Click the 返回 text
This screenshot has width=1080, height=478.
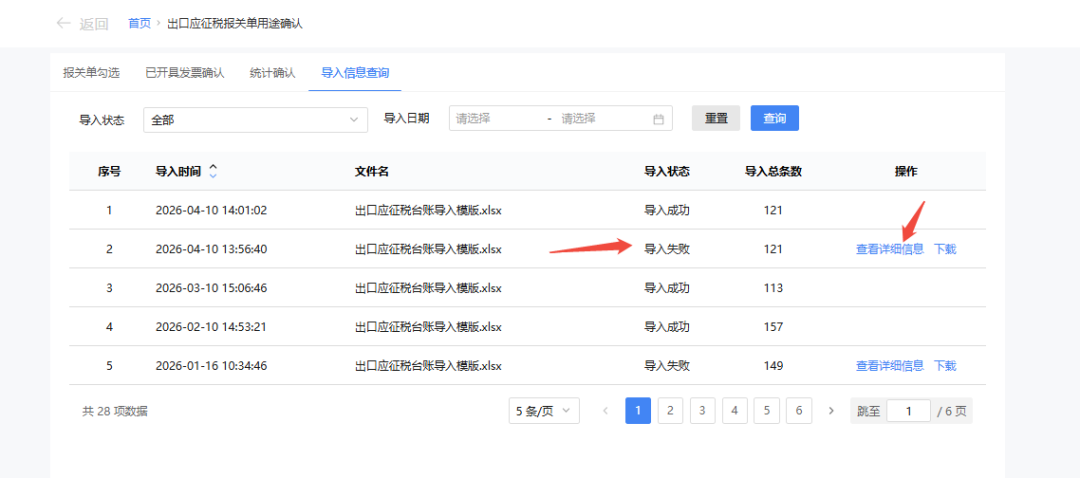(94, 24)
